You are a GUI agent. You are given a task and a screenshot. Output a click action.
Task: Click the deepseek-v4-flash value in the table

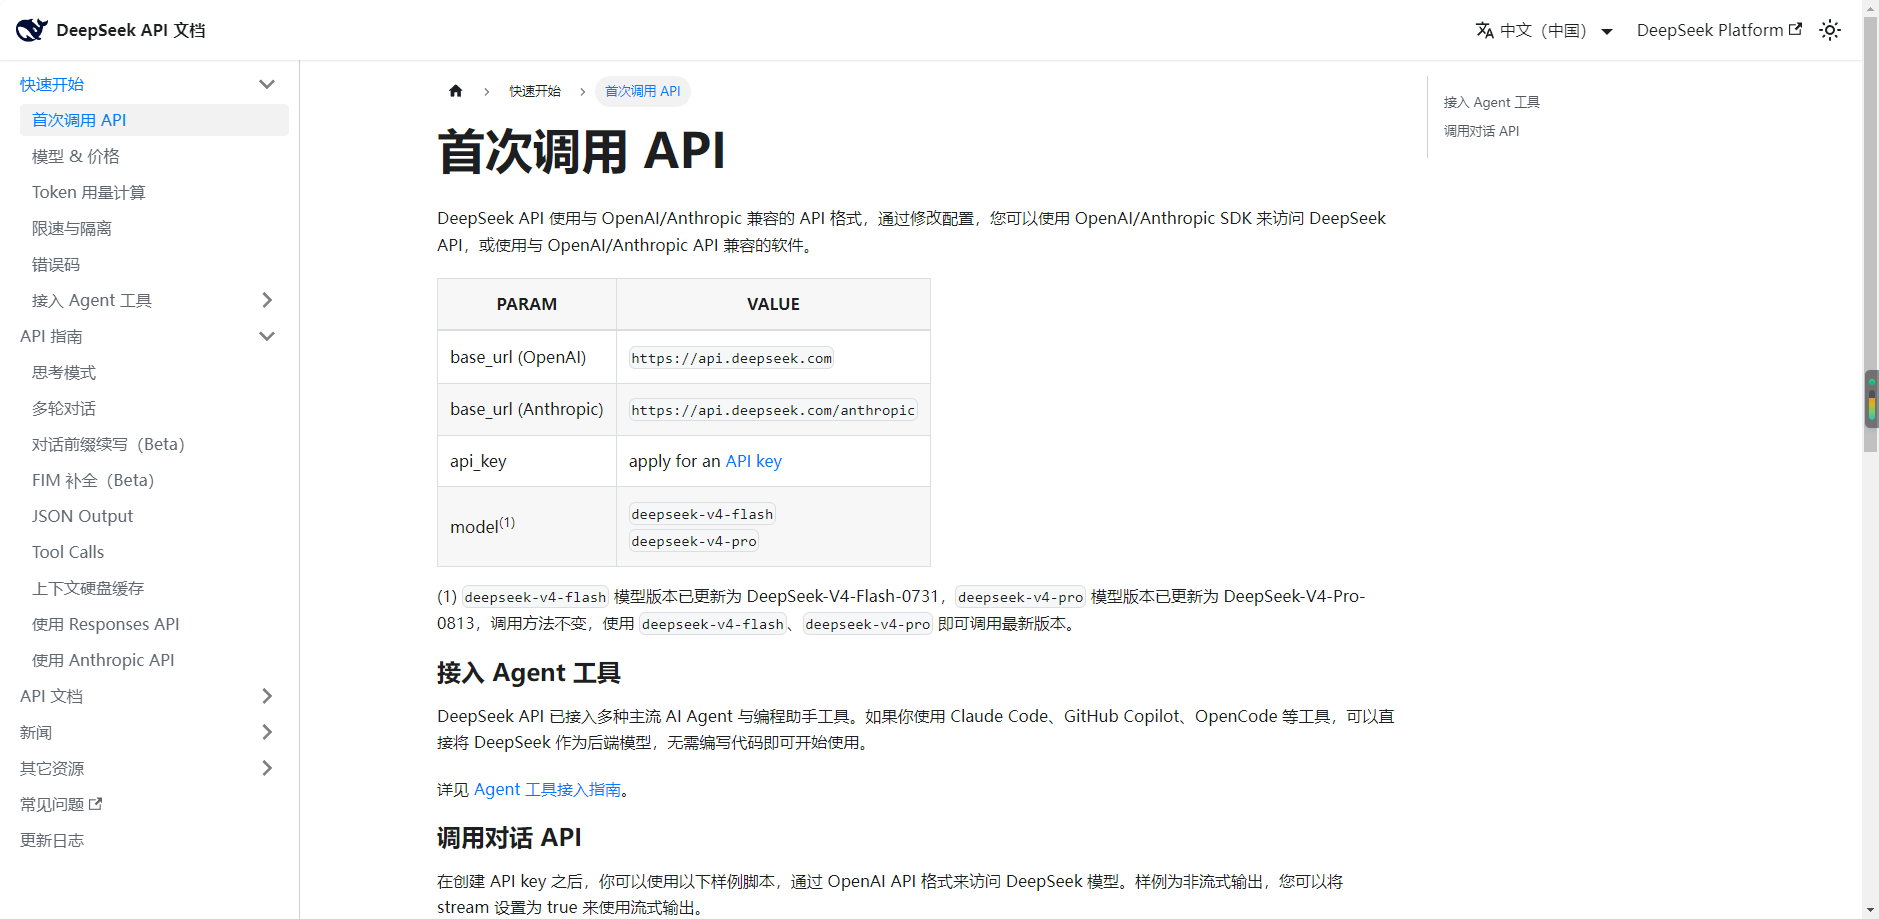[702, 514]
